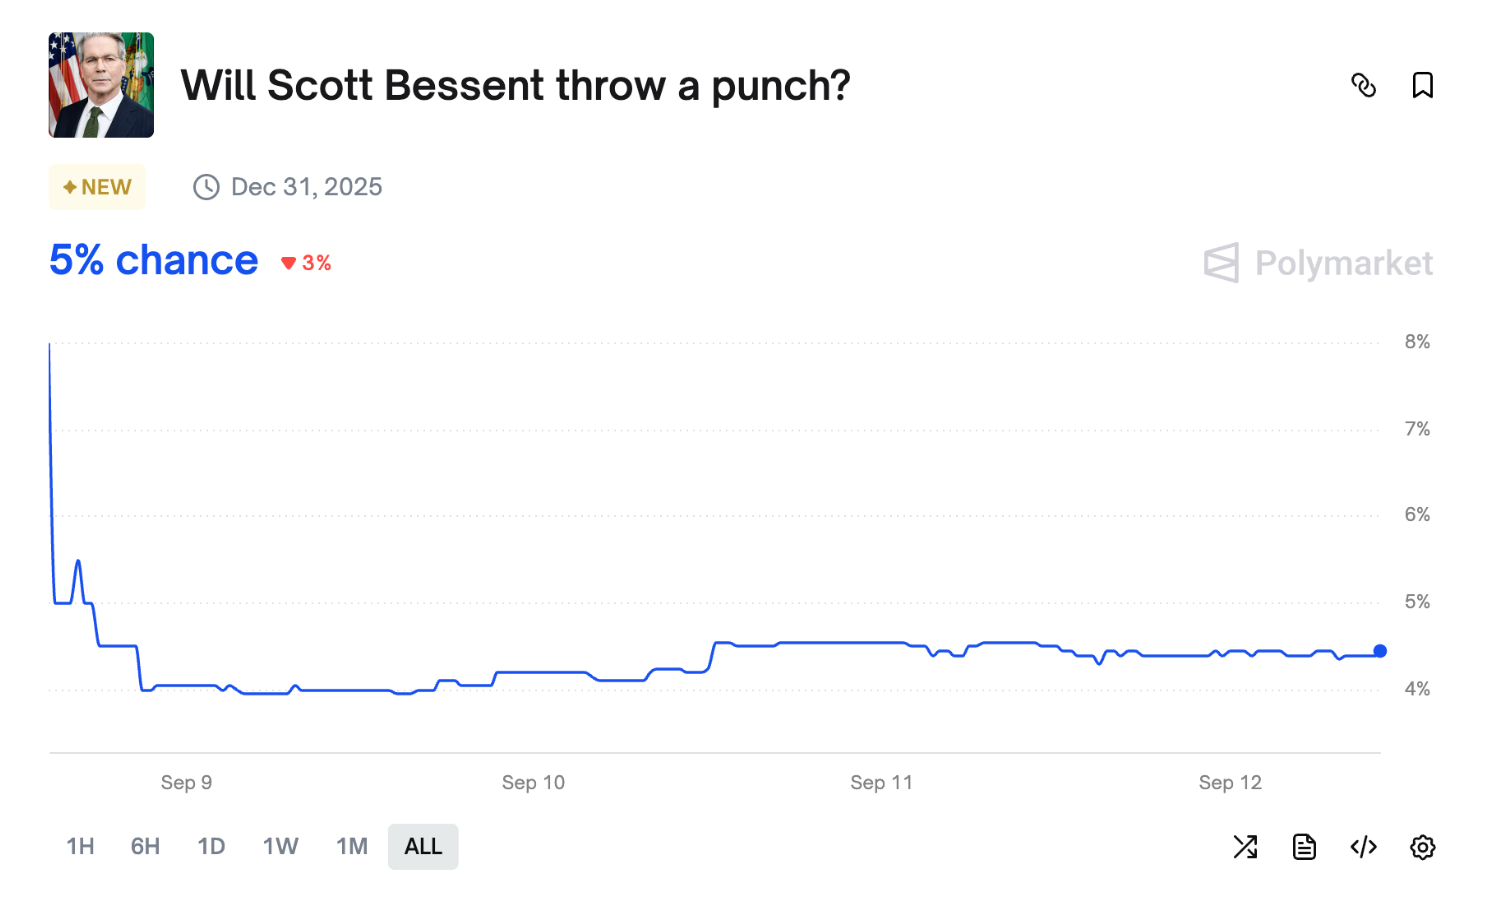Open chart settings gear
1492x912 pixels.
(1422, 847)
